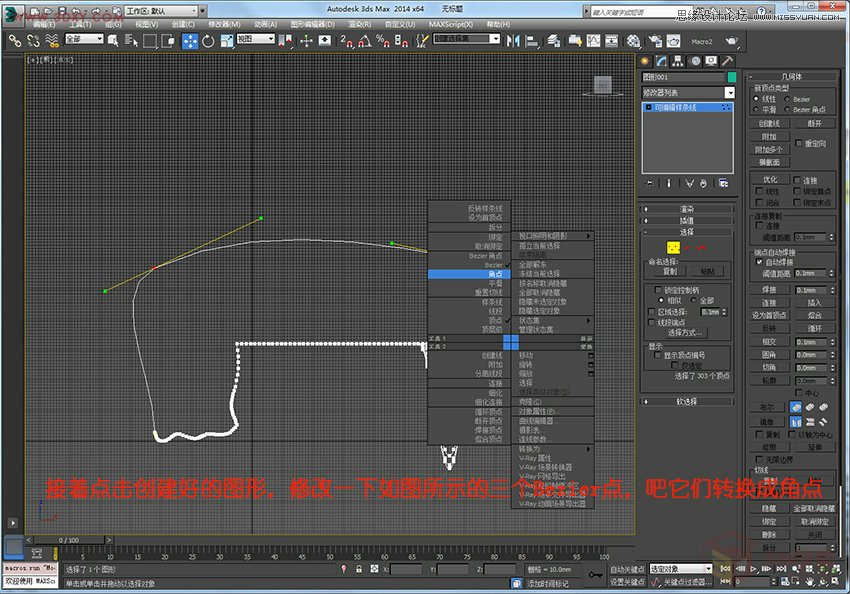Click the Pin Stack icon

pos(649,183)
